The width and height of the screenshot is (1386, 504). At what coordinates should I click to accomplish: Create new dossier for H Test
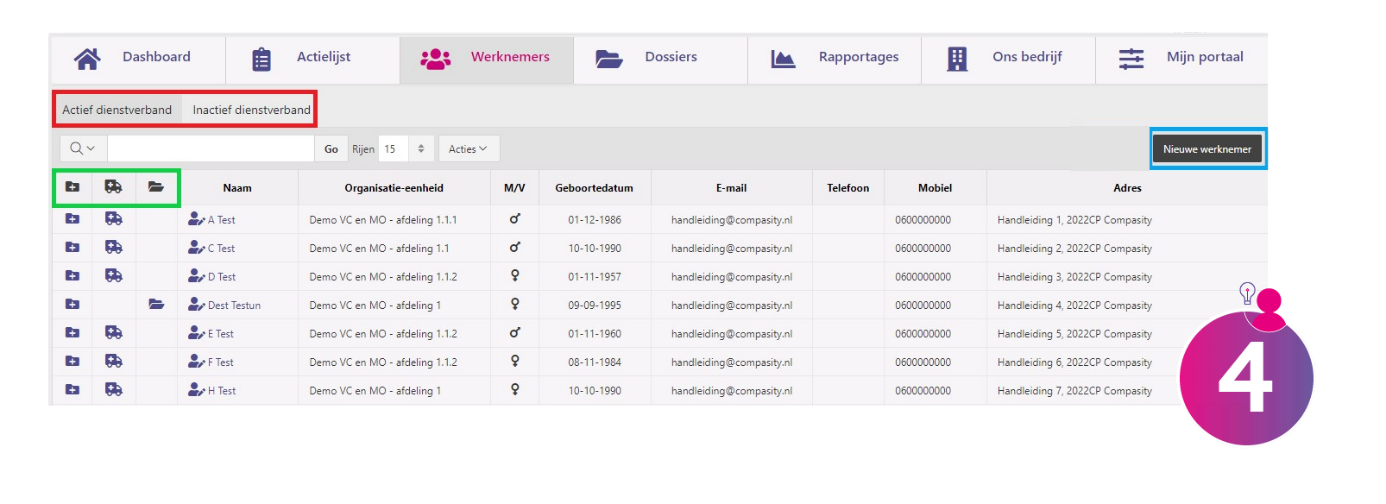tap(72, 390)
